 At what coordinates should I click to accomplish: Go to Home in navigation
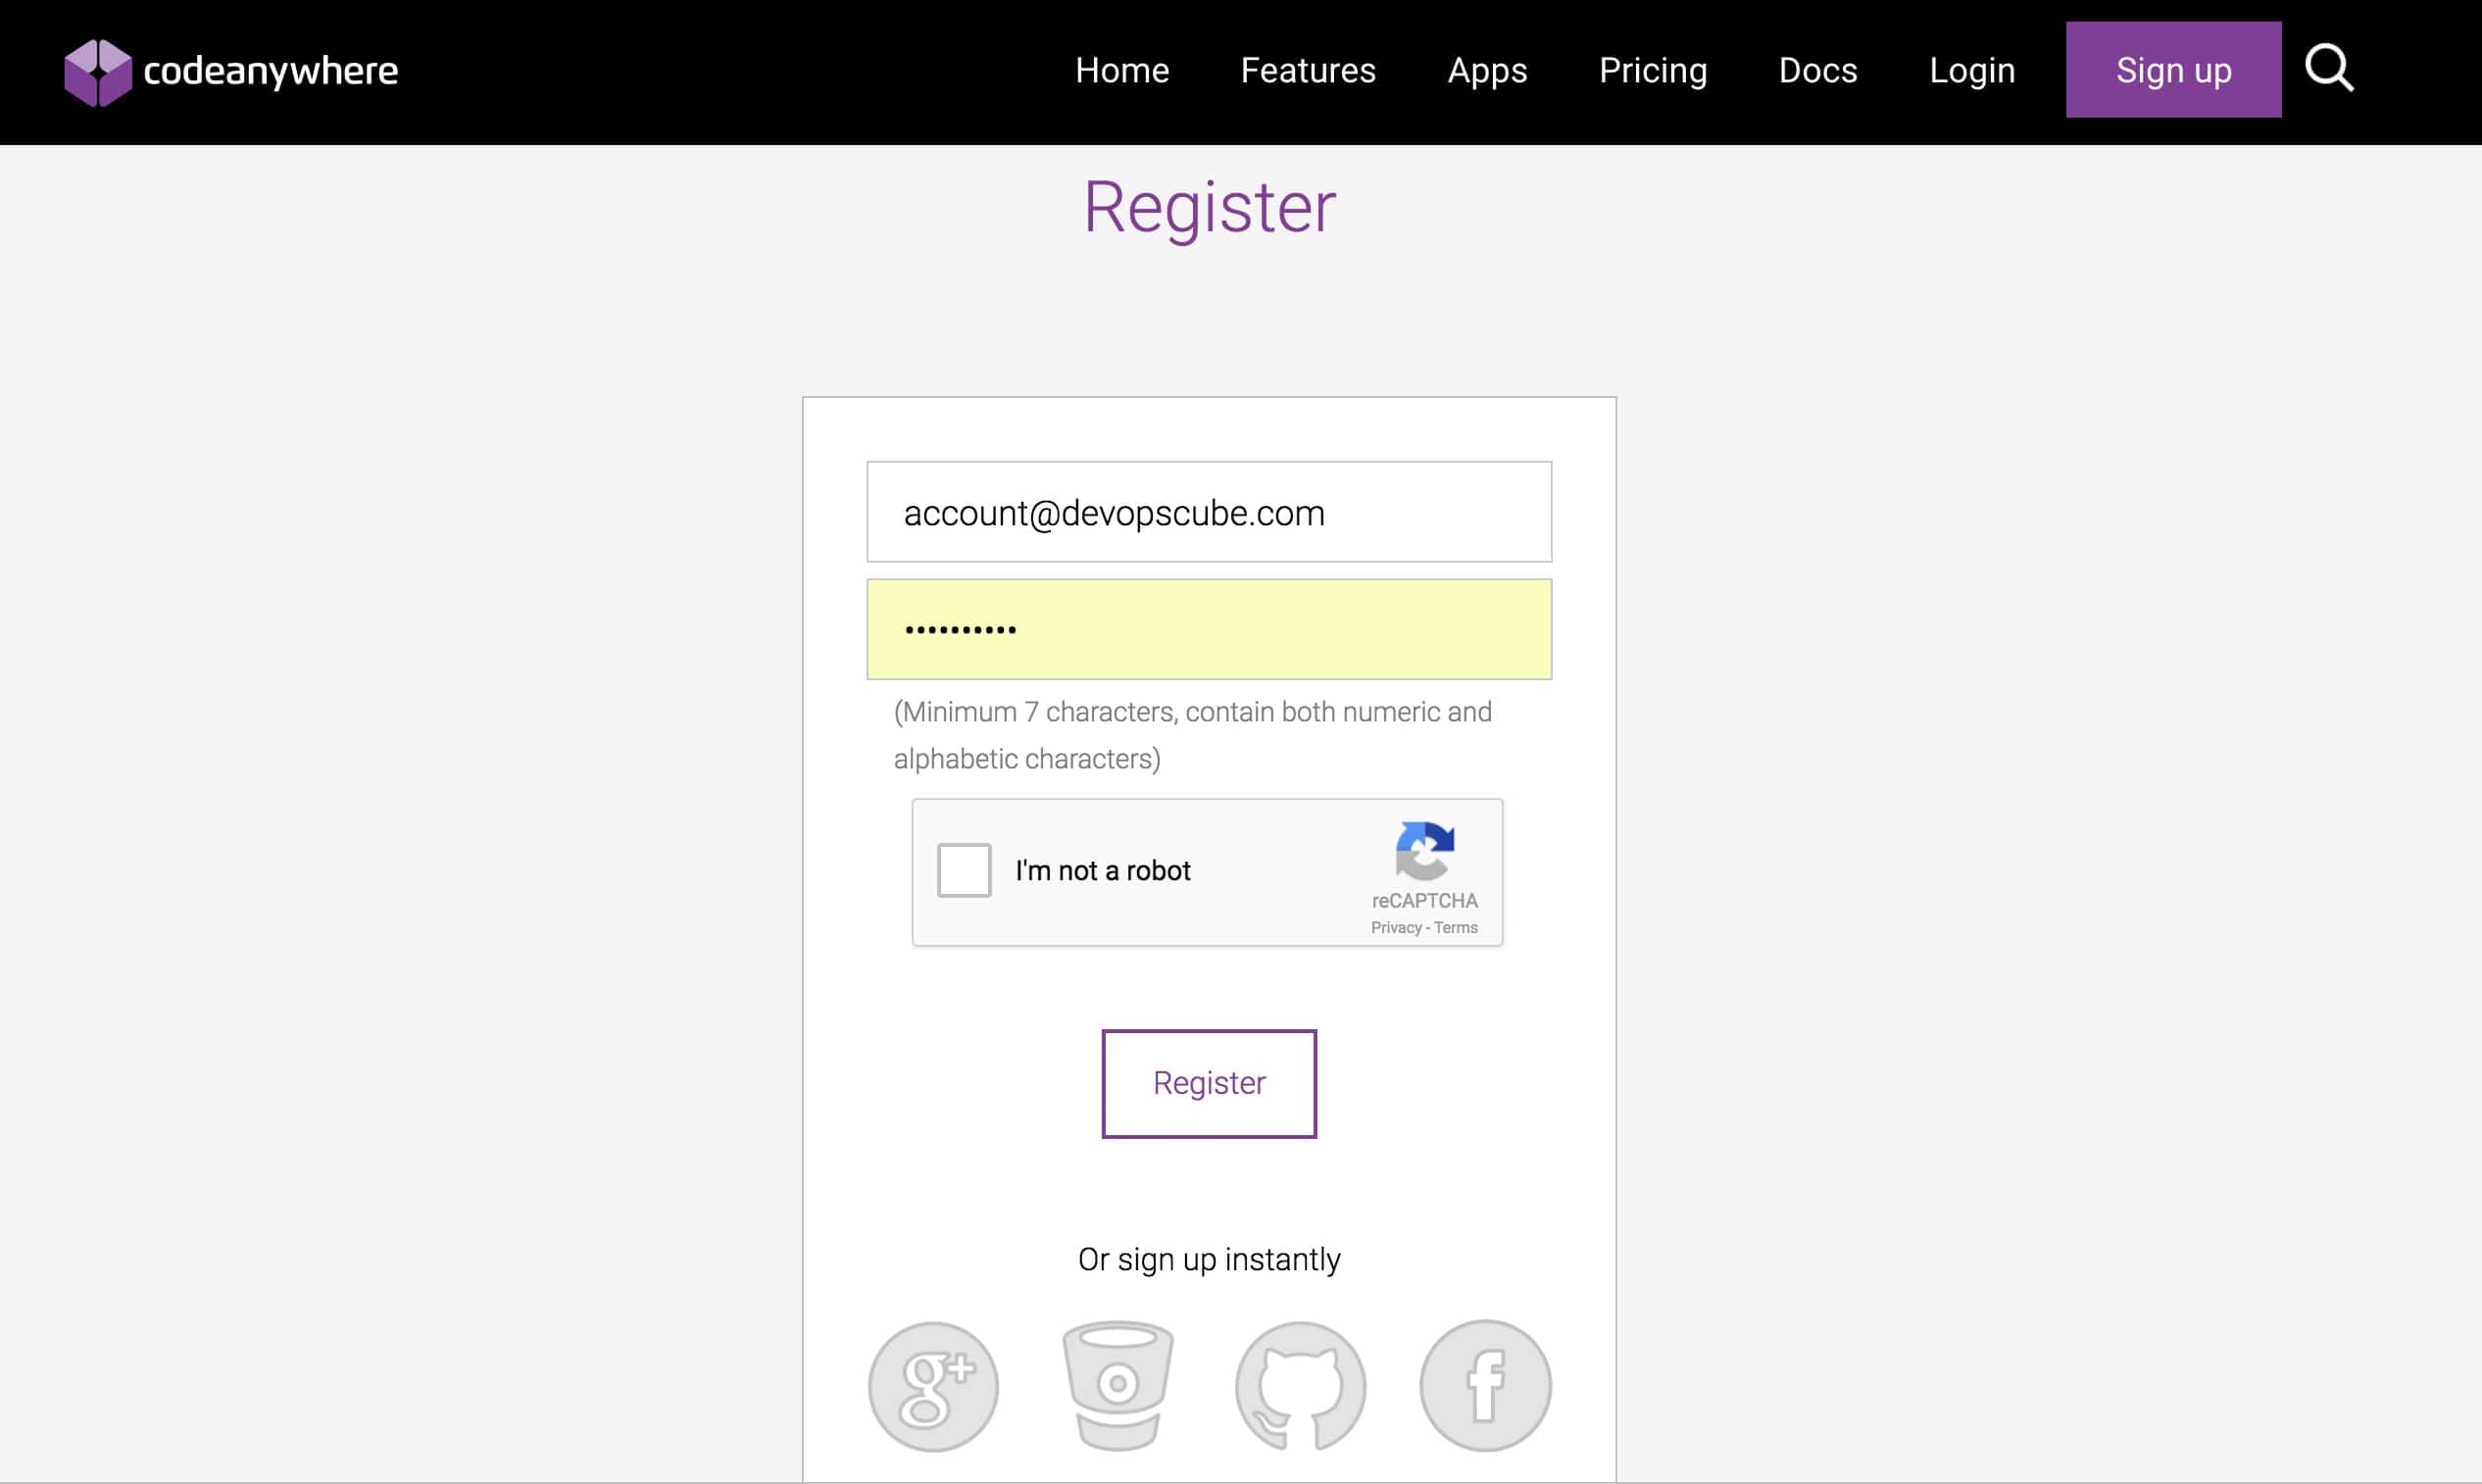[x=1122, y=70]
